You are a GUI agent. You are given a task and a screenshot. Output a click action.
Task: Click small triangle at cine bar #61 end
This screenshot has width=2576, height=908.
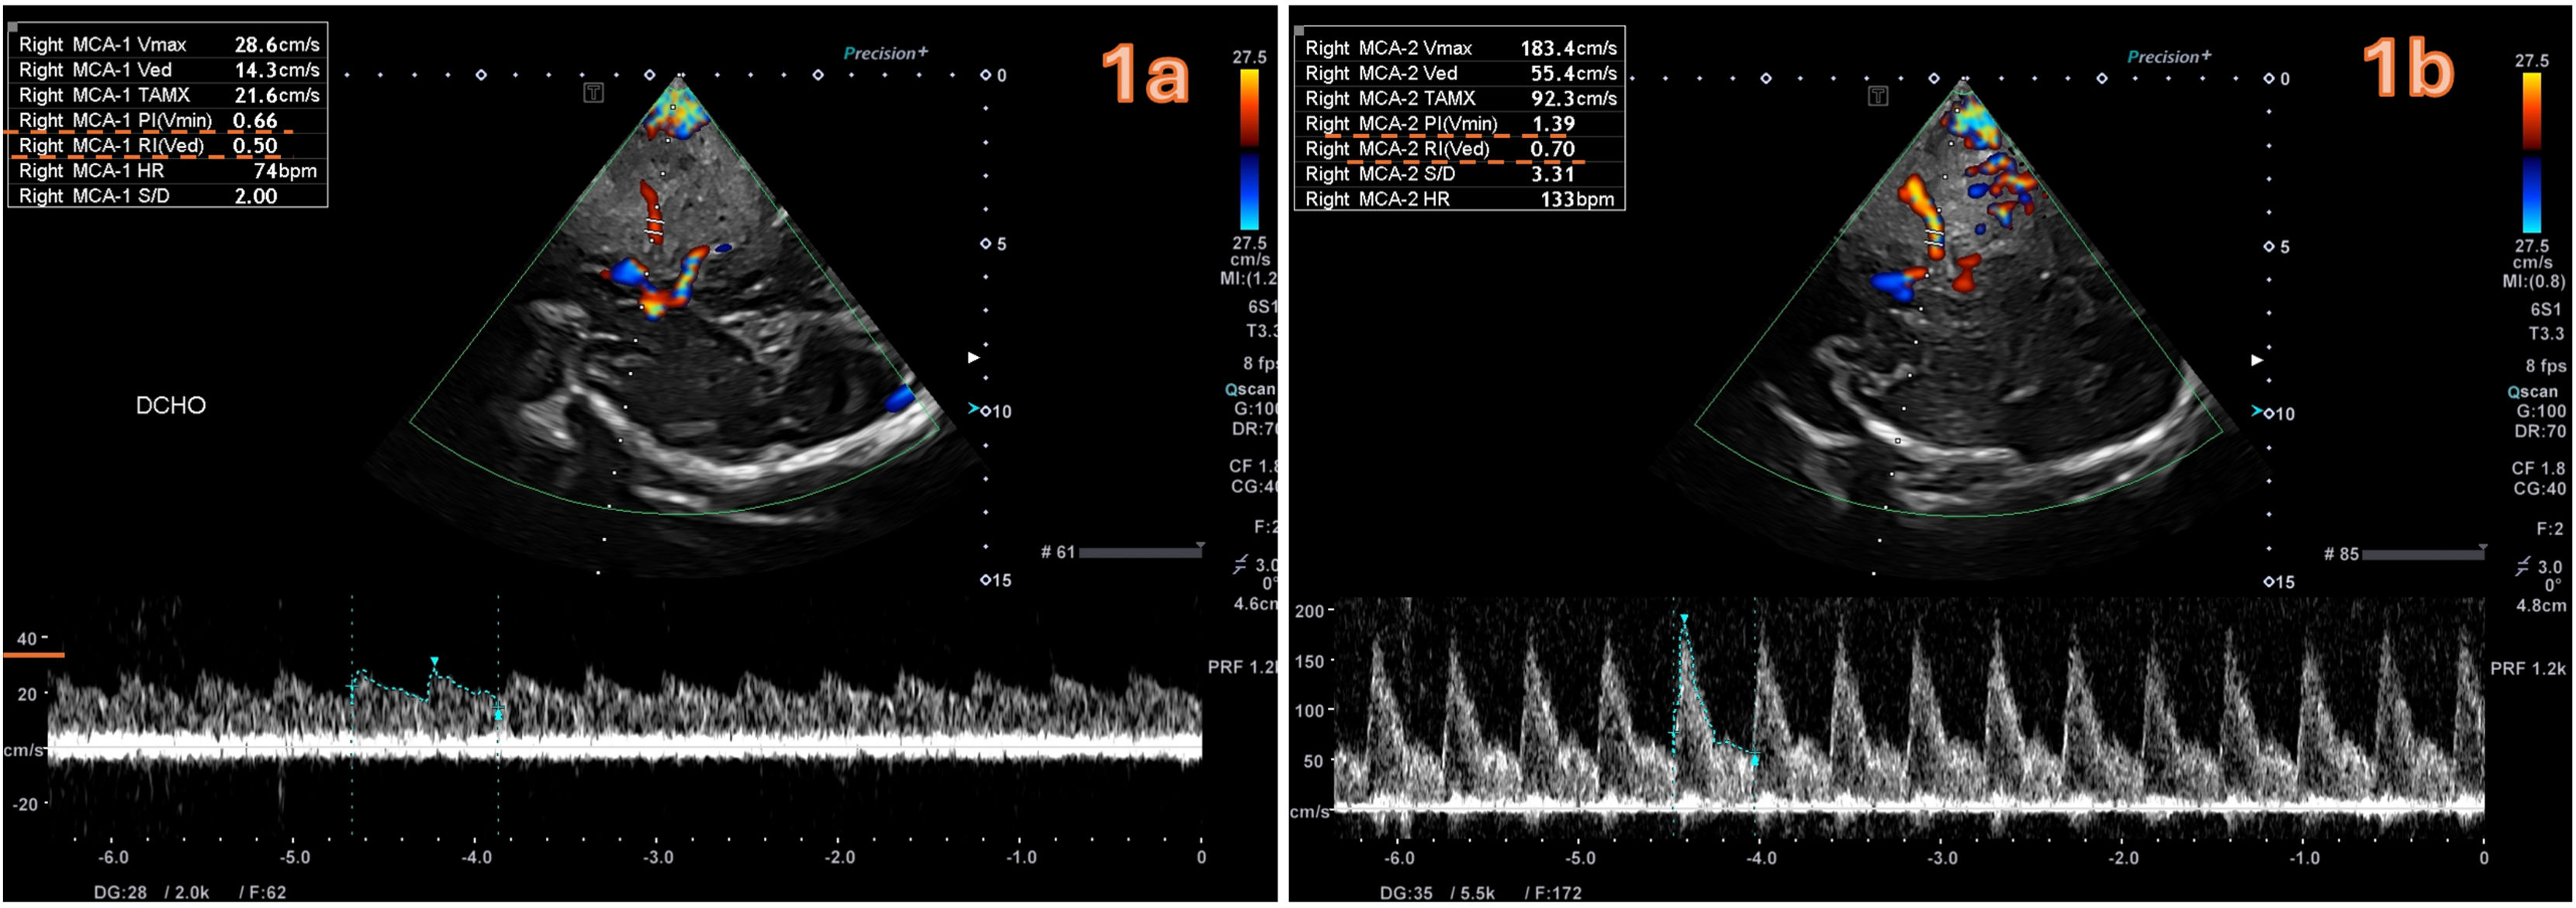1200,546
